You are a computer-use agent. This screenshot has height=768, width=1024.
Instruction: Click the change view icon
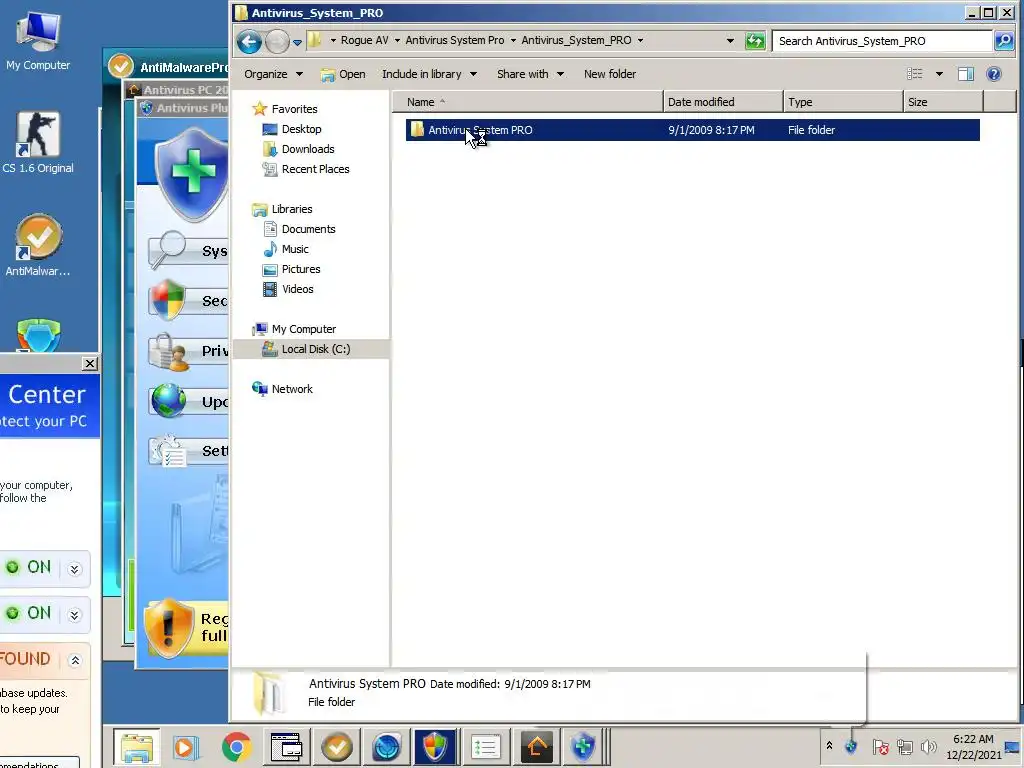pos(915,74)
